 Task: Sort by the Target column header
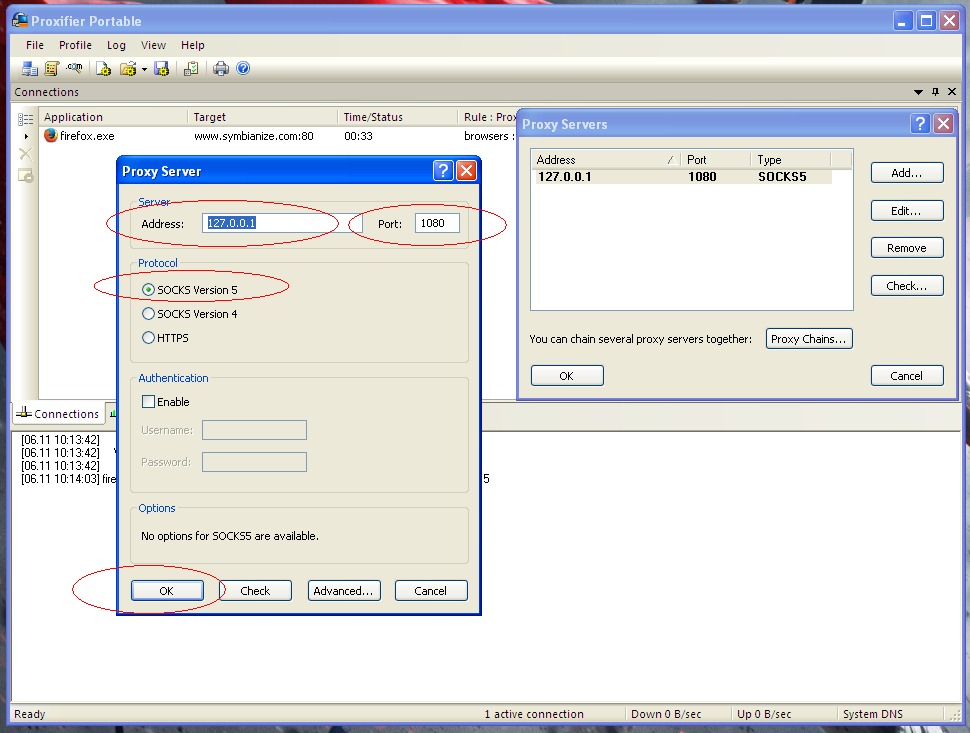(262, 117)
